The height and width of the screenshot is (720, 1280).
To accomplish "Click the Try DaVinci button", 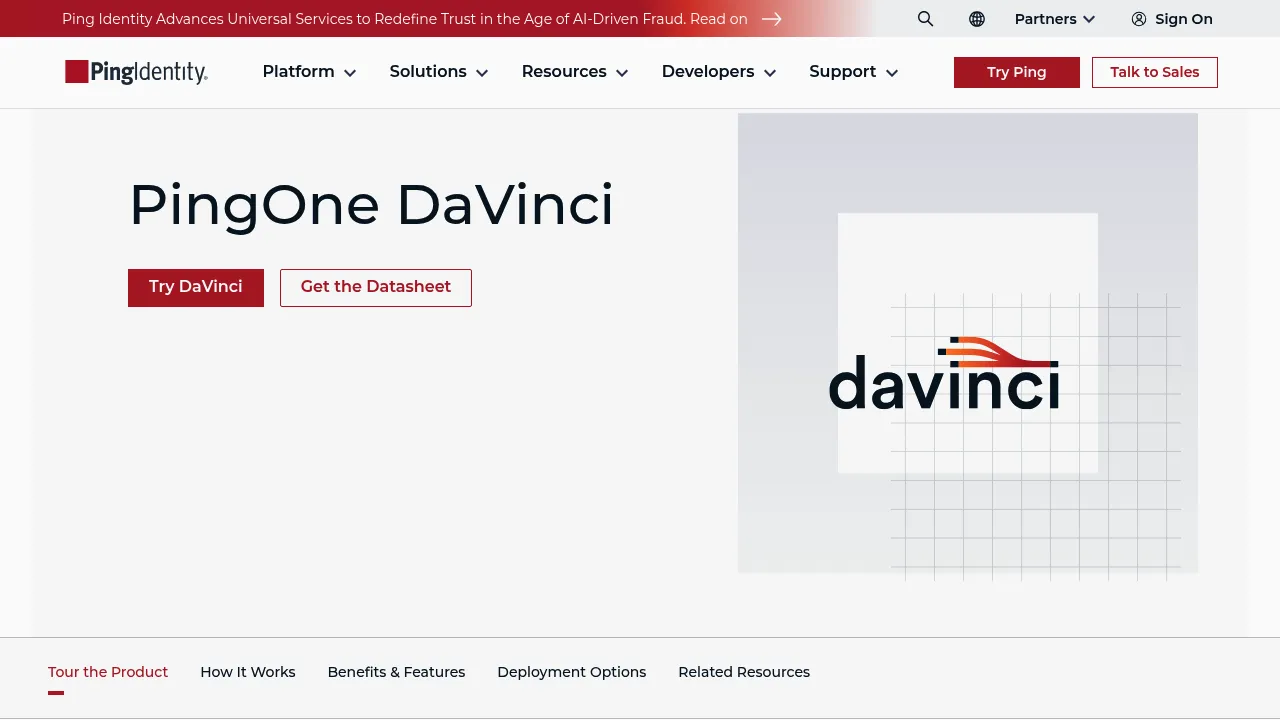I will 196,288.
